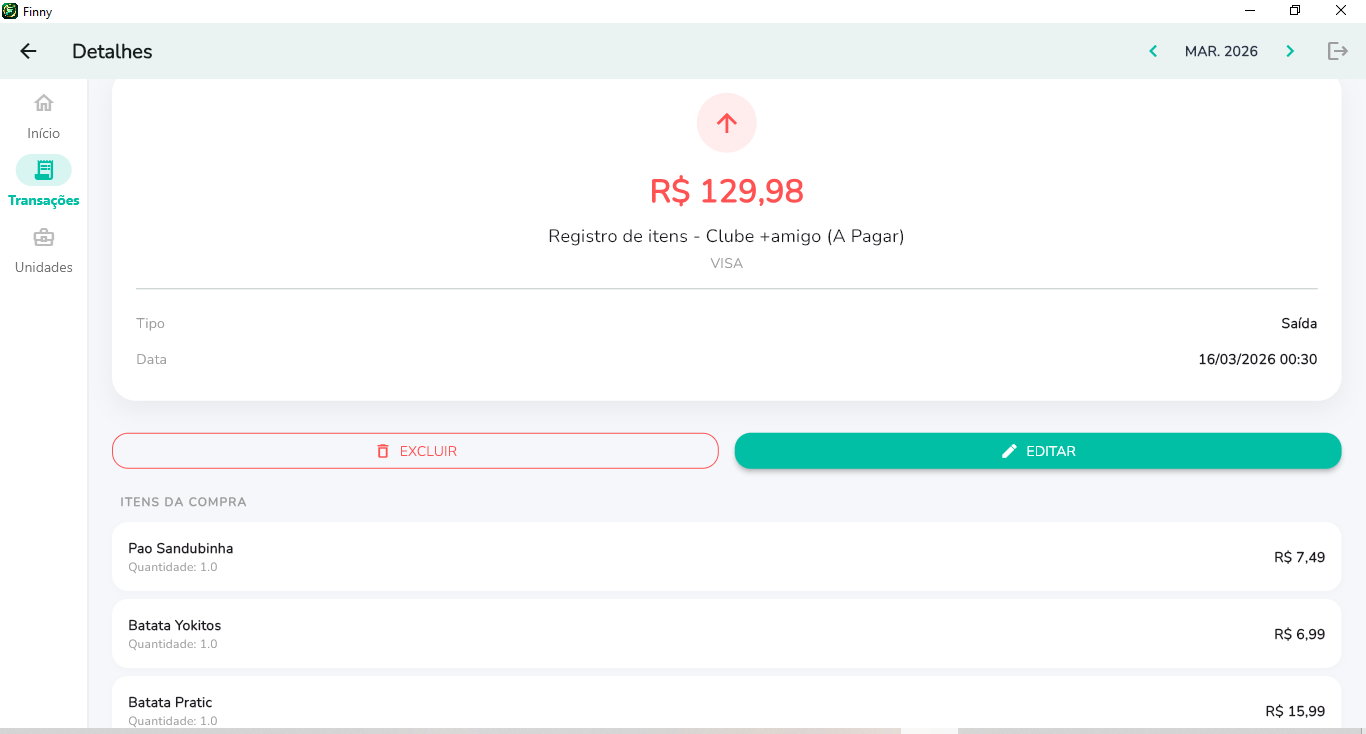Go to next month with right chevron
Viewport: 1366px width, 734px height.
pyautogui.click(x=1290, y=51)
